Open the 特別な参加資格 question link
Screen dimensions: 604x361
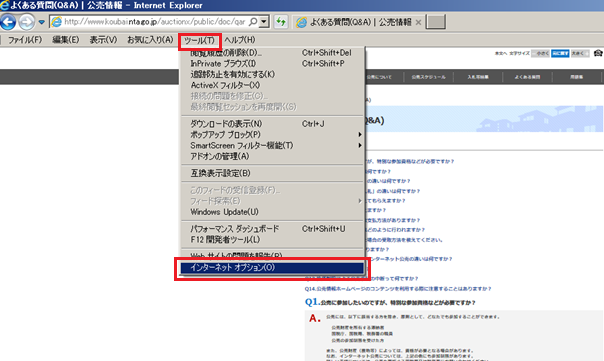[x=410, y=161]
